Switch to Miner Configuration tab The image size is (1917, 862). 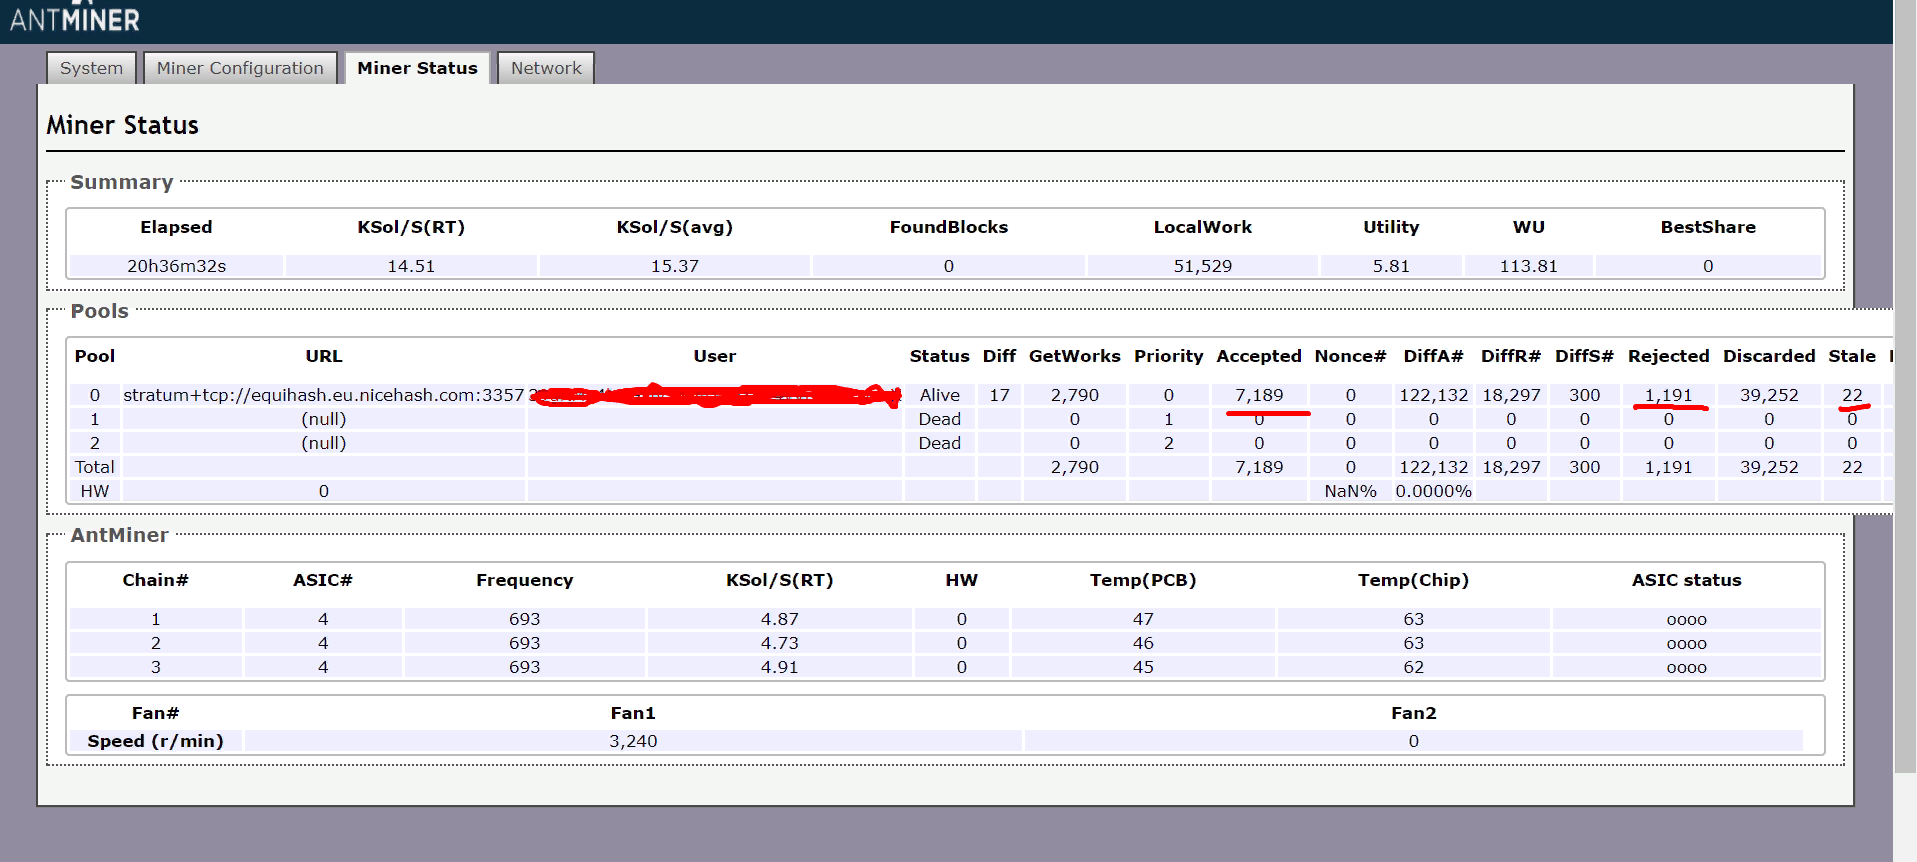pyautogui.click(x=240, y=68)
